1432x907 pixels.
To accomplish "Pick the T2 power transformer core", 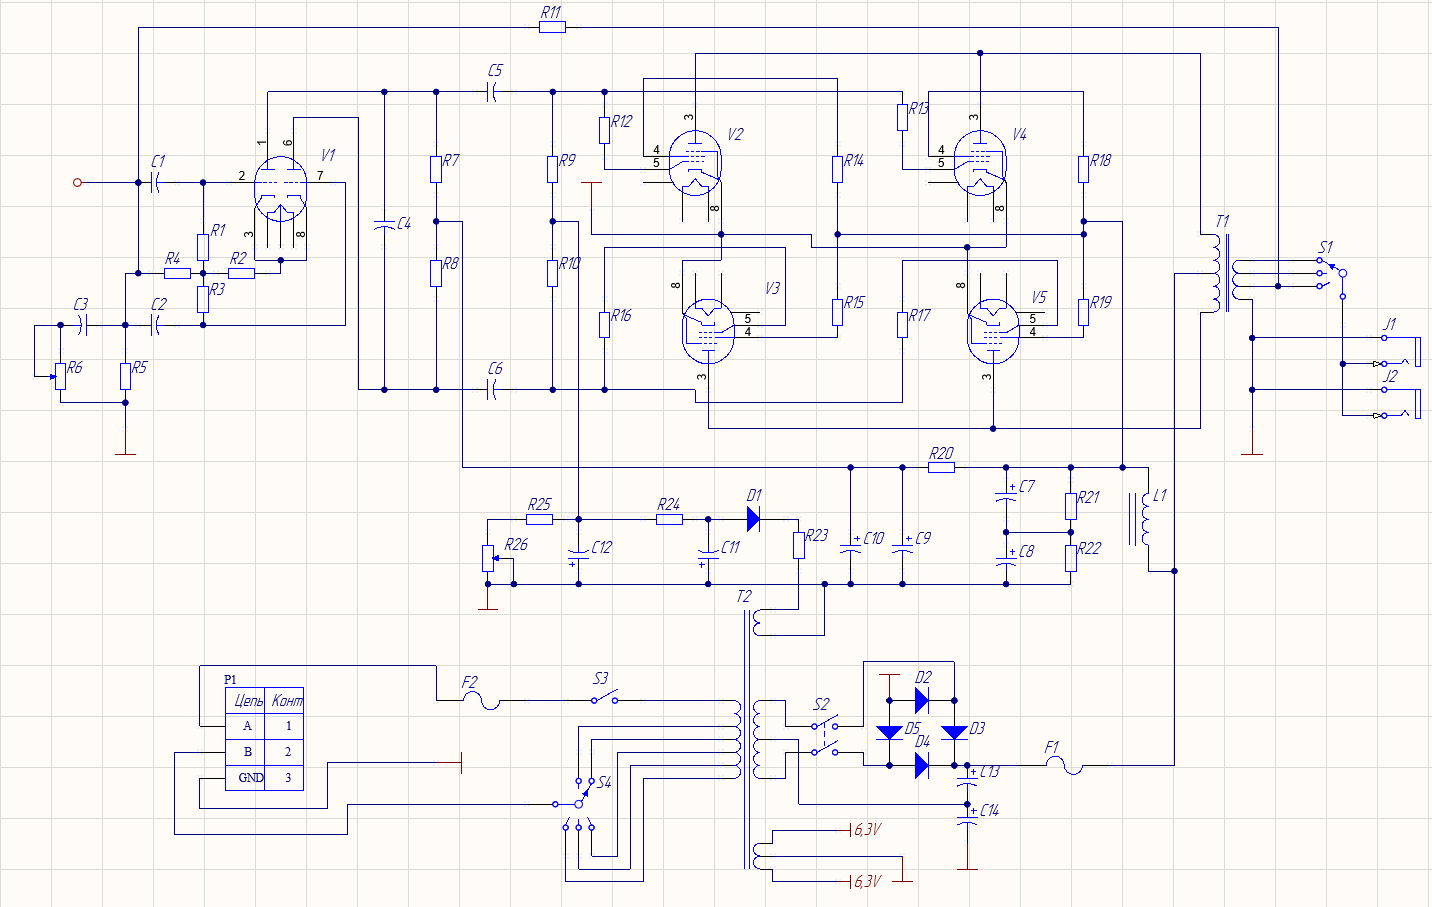I will [746, 740].
